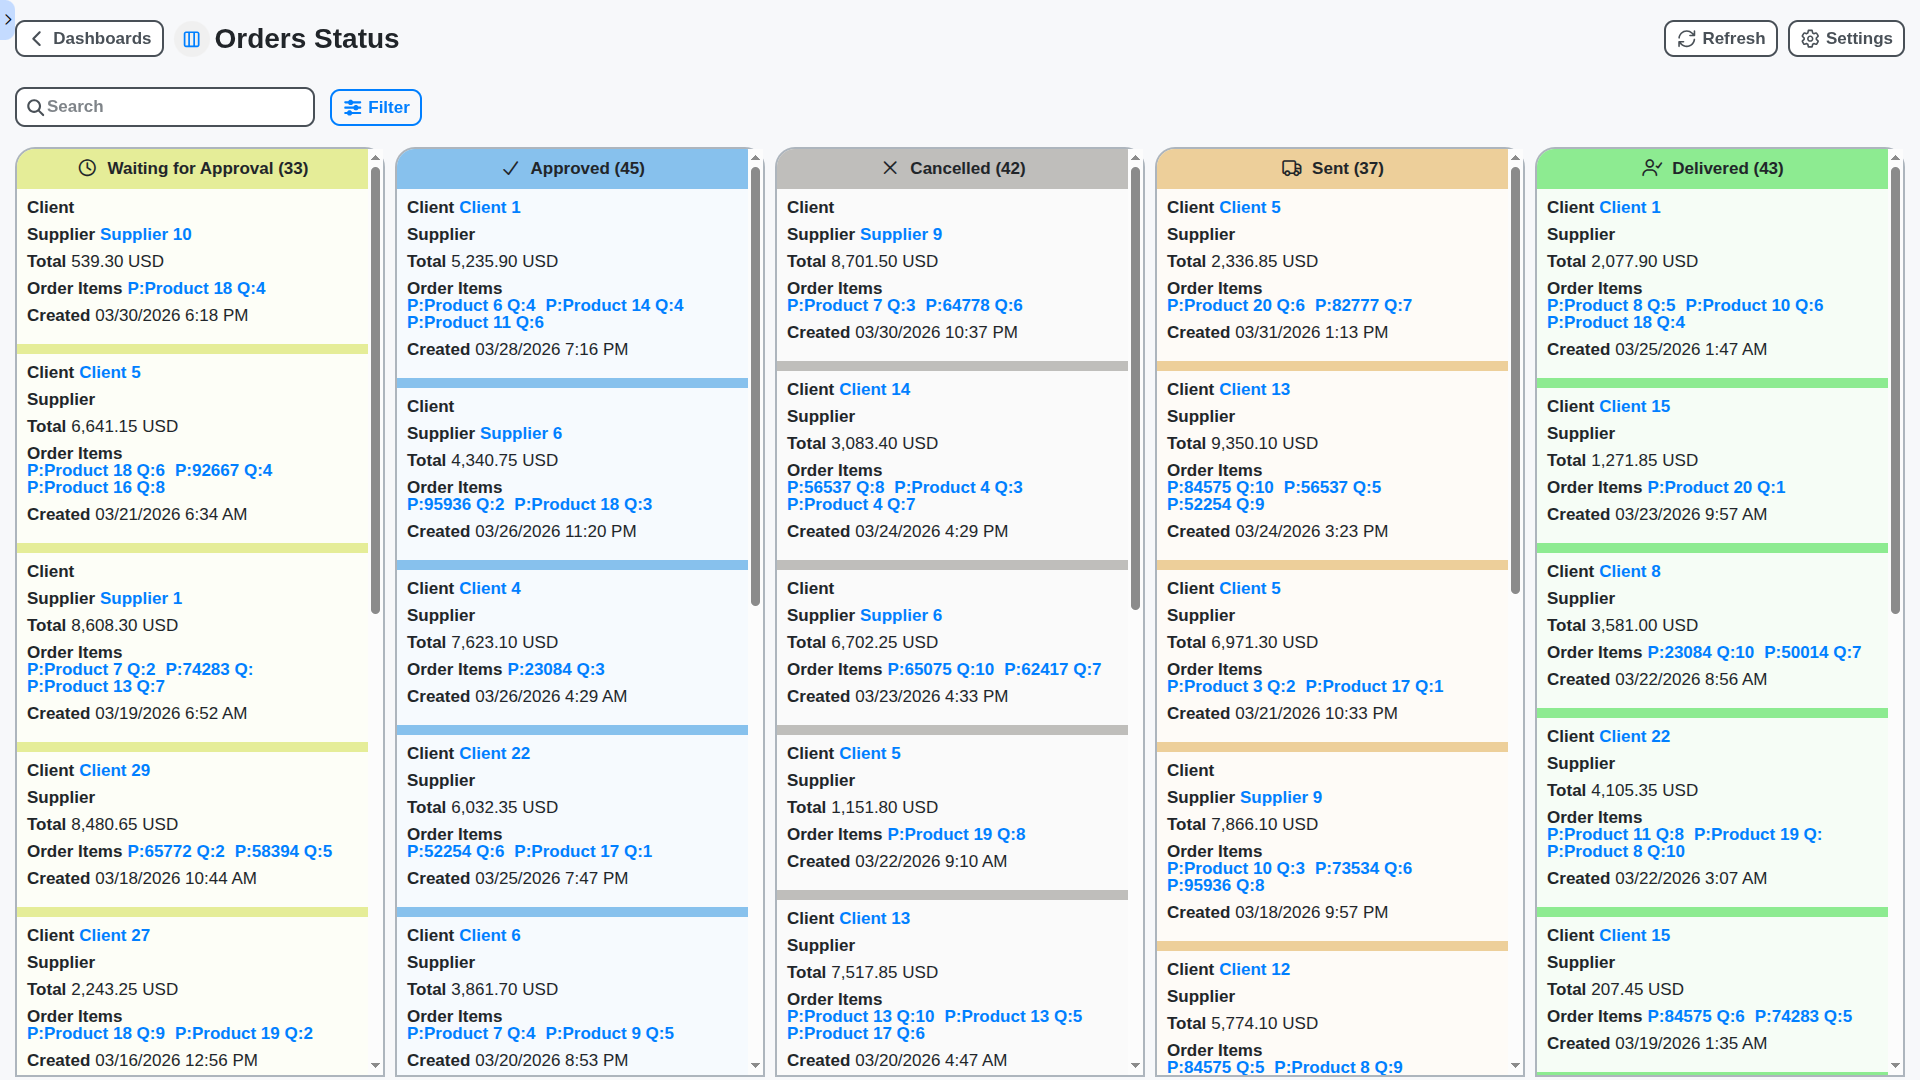Screen dimensions: 1920x1080
Task: Navigate back using the Dashboards button
Action: tap(89, 38)
